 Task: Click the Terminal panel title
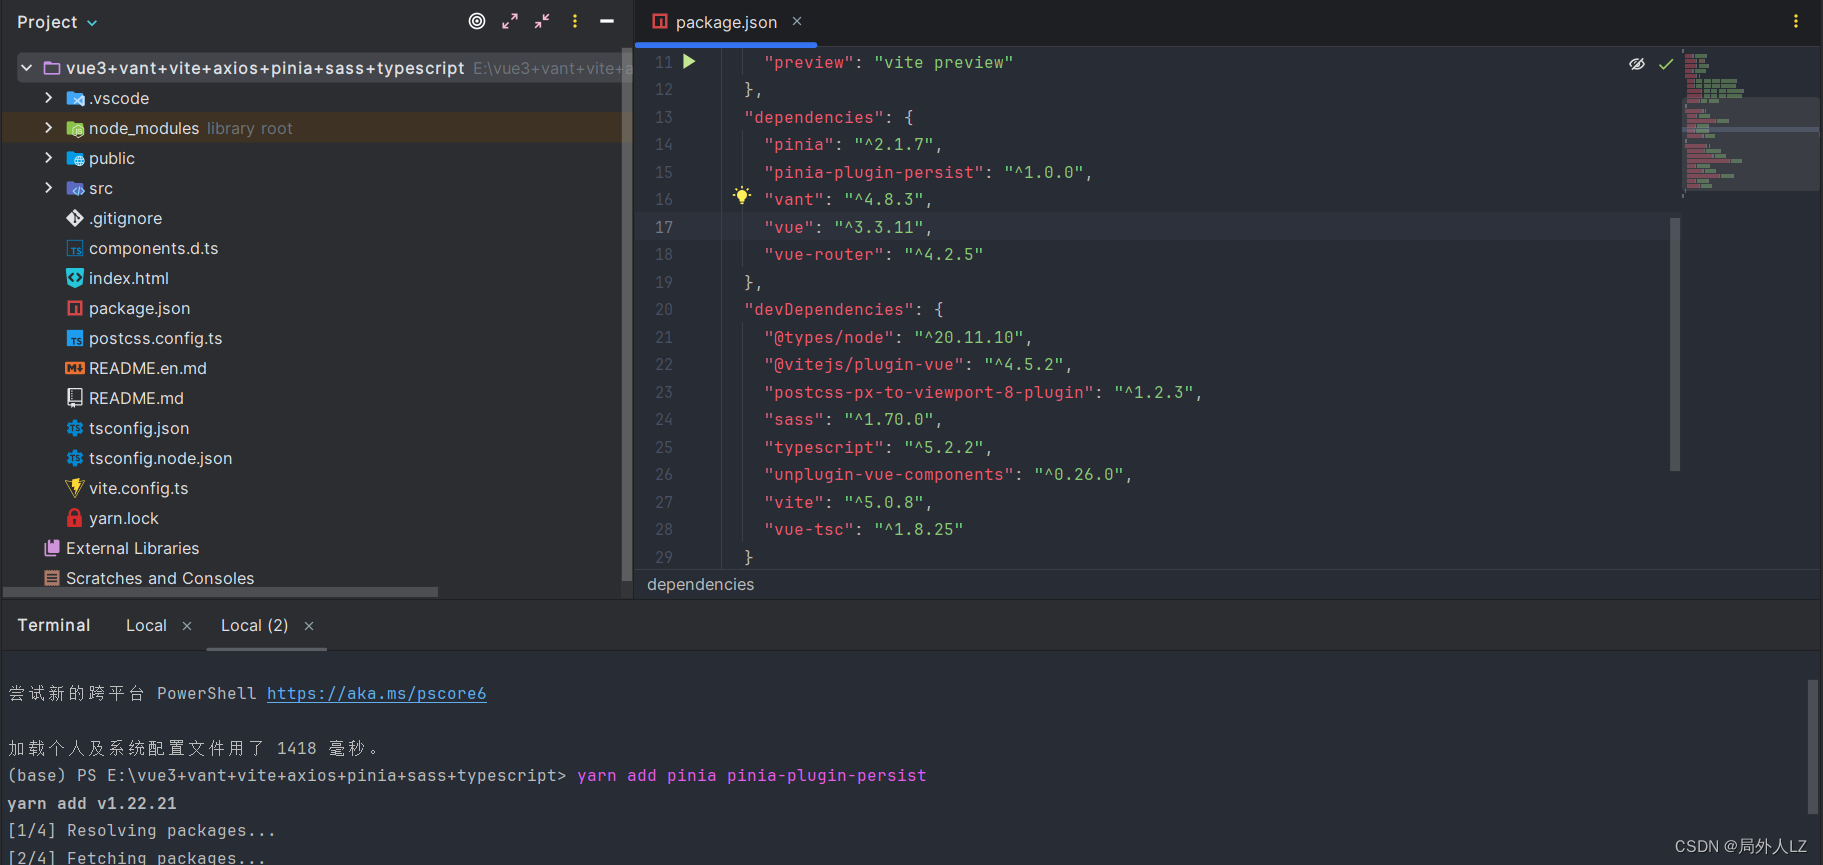(x=54, y=625)
